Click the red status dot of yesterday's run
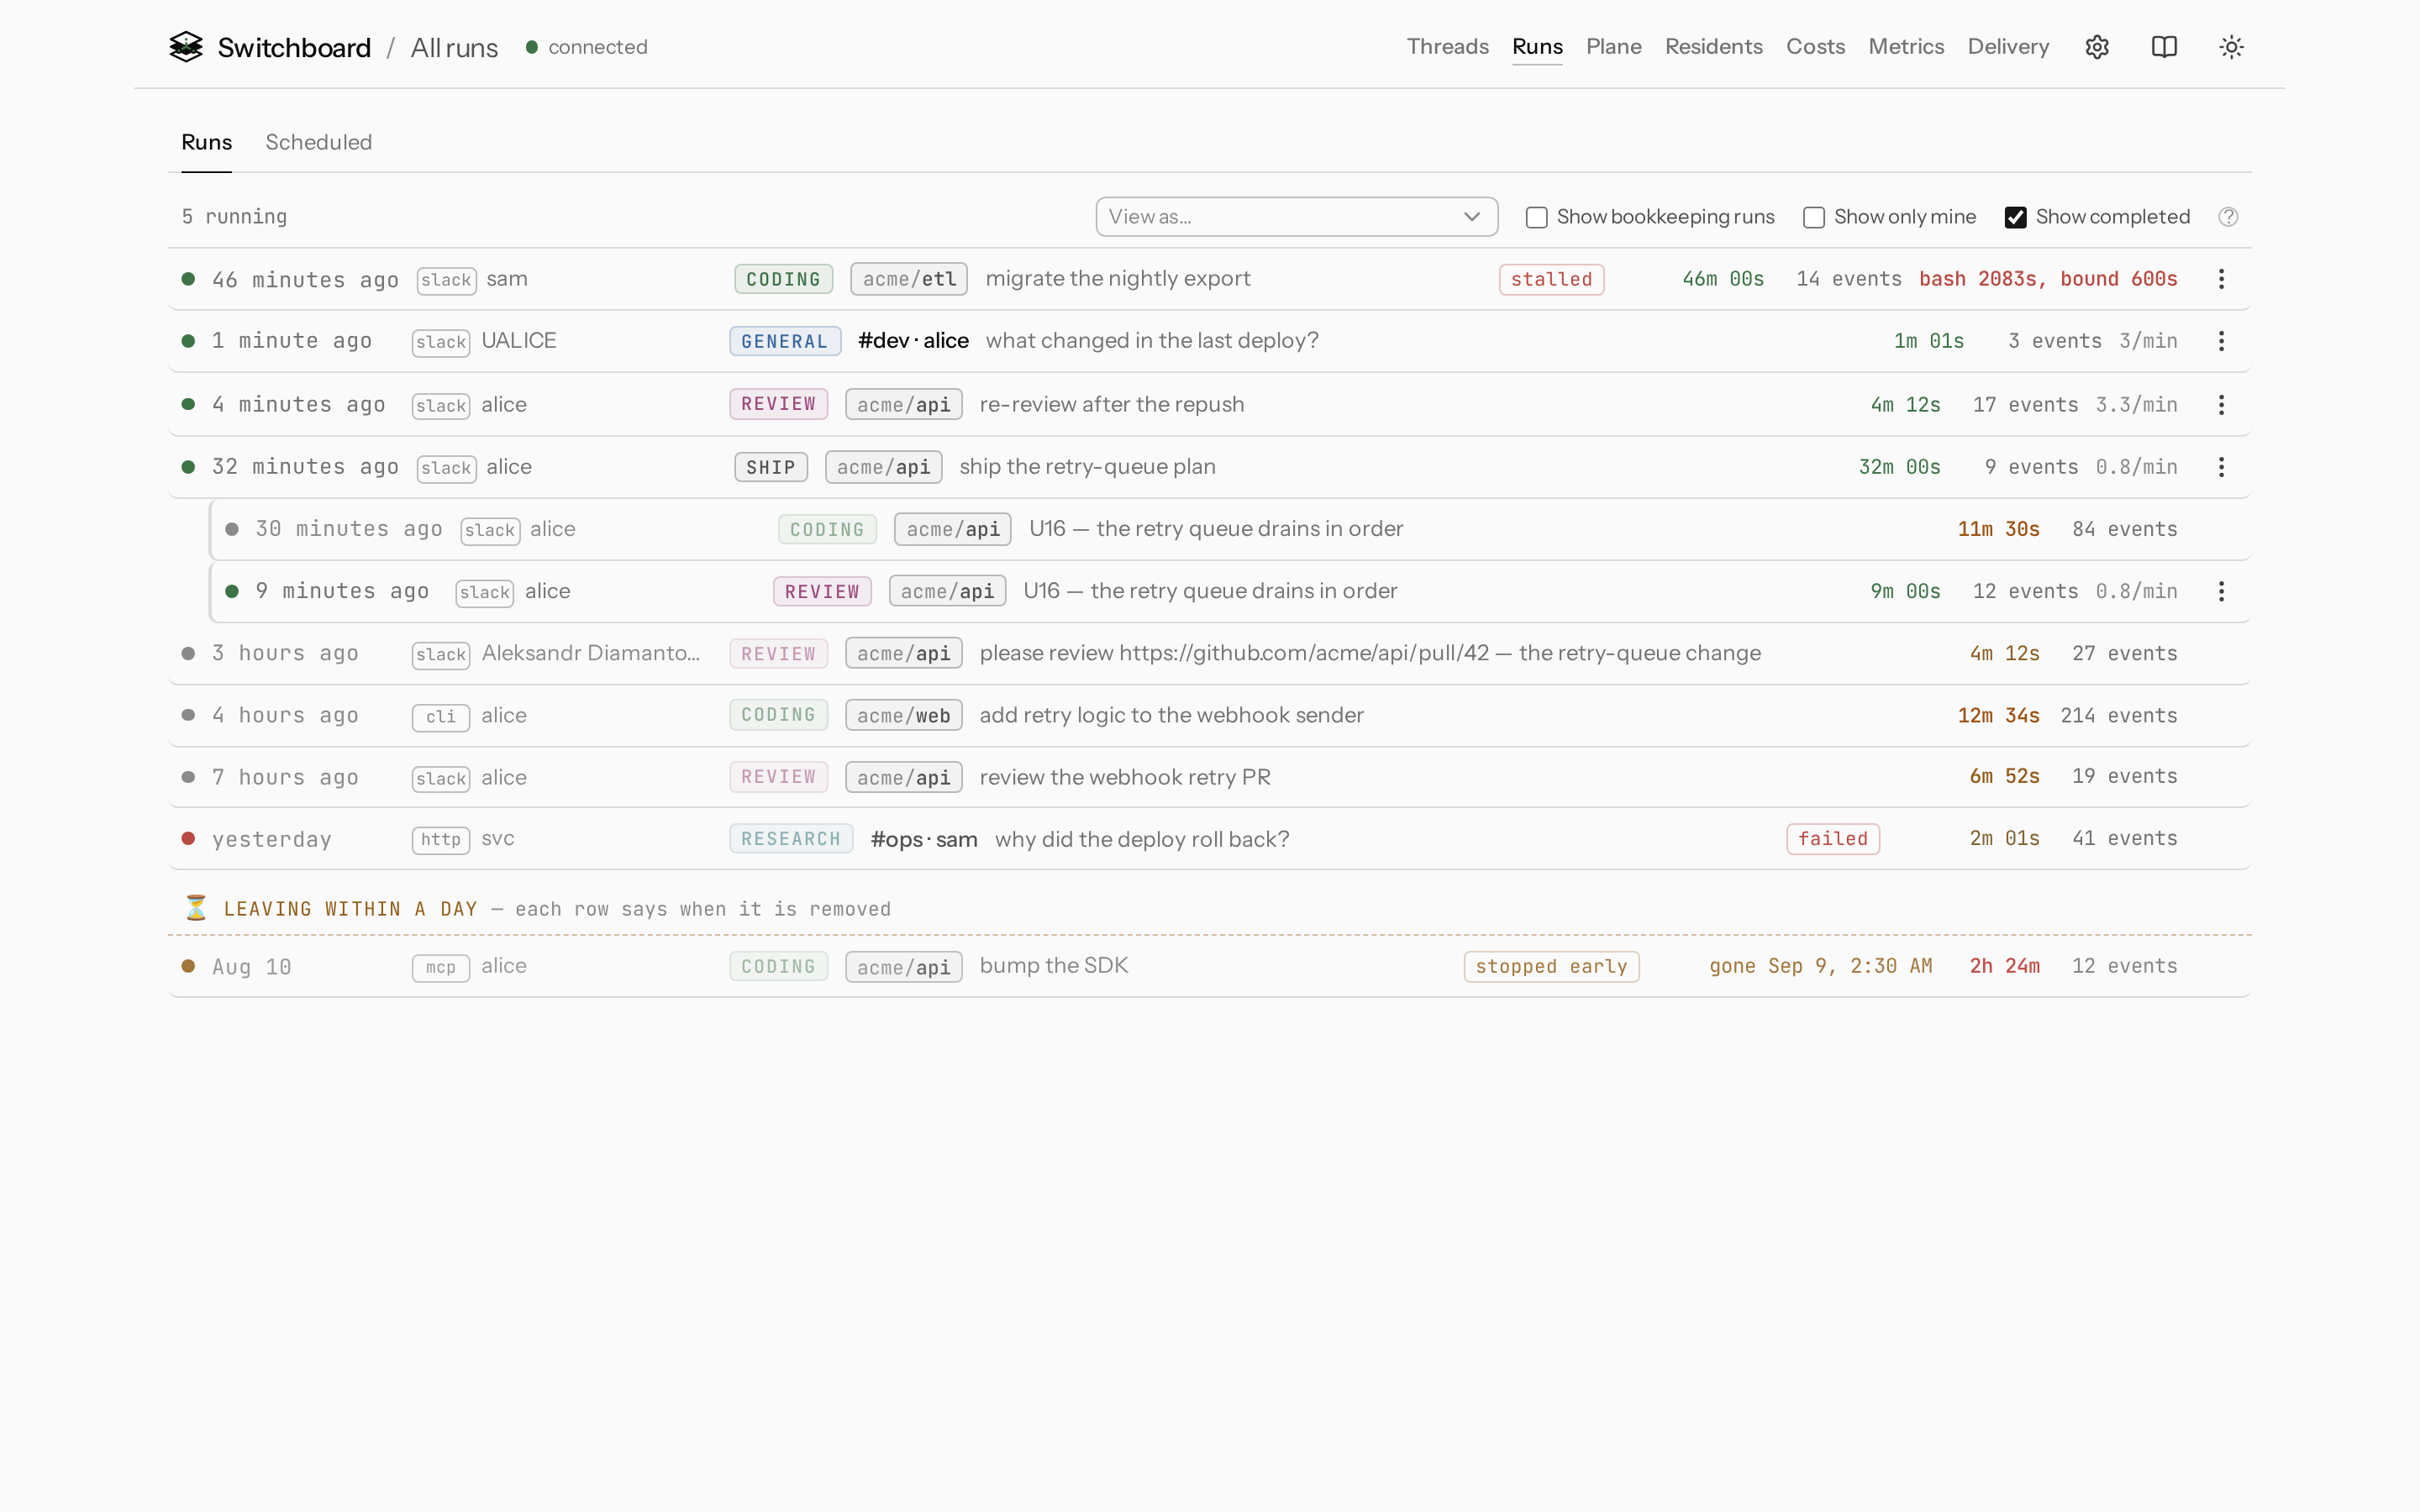The image size is (2420, 1512). [188, 838]
